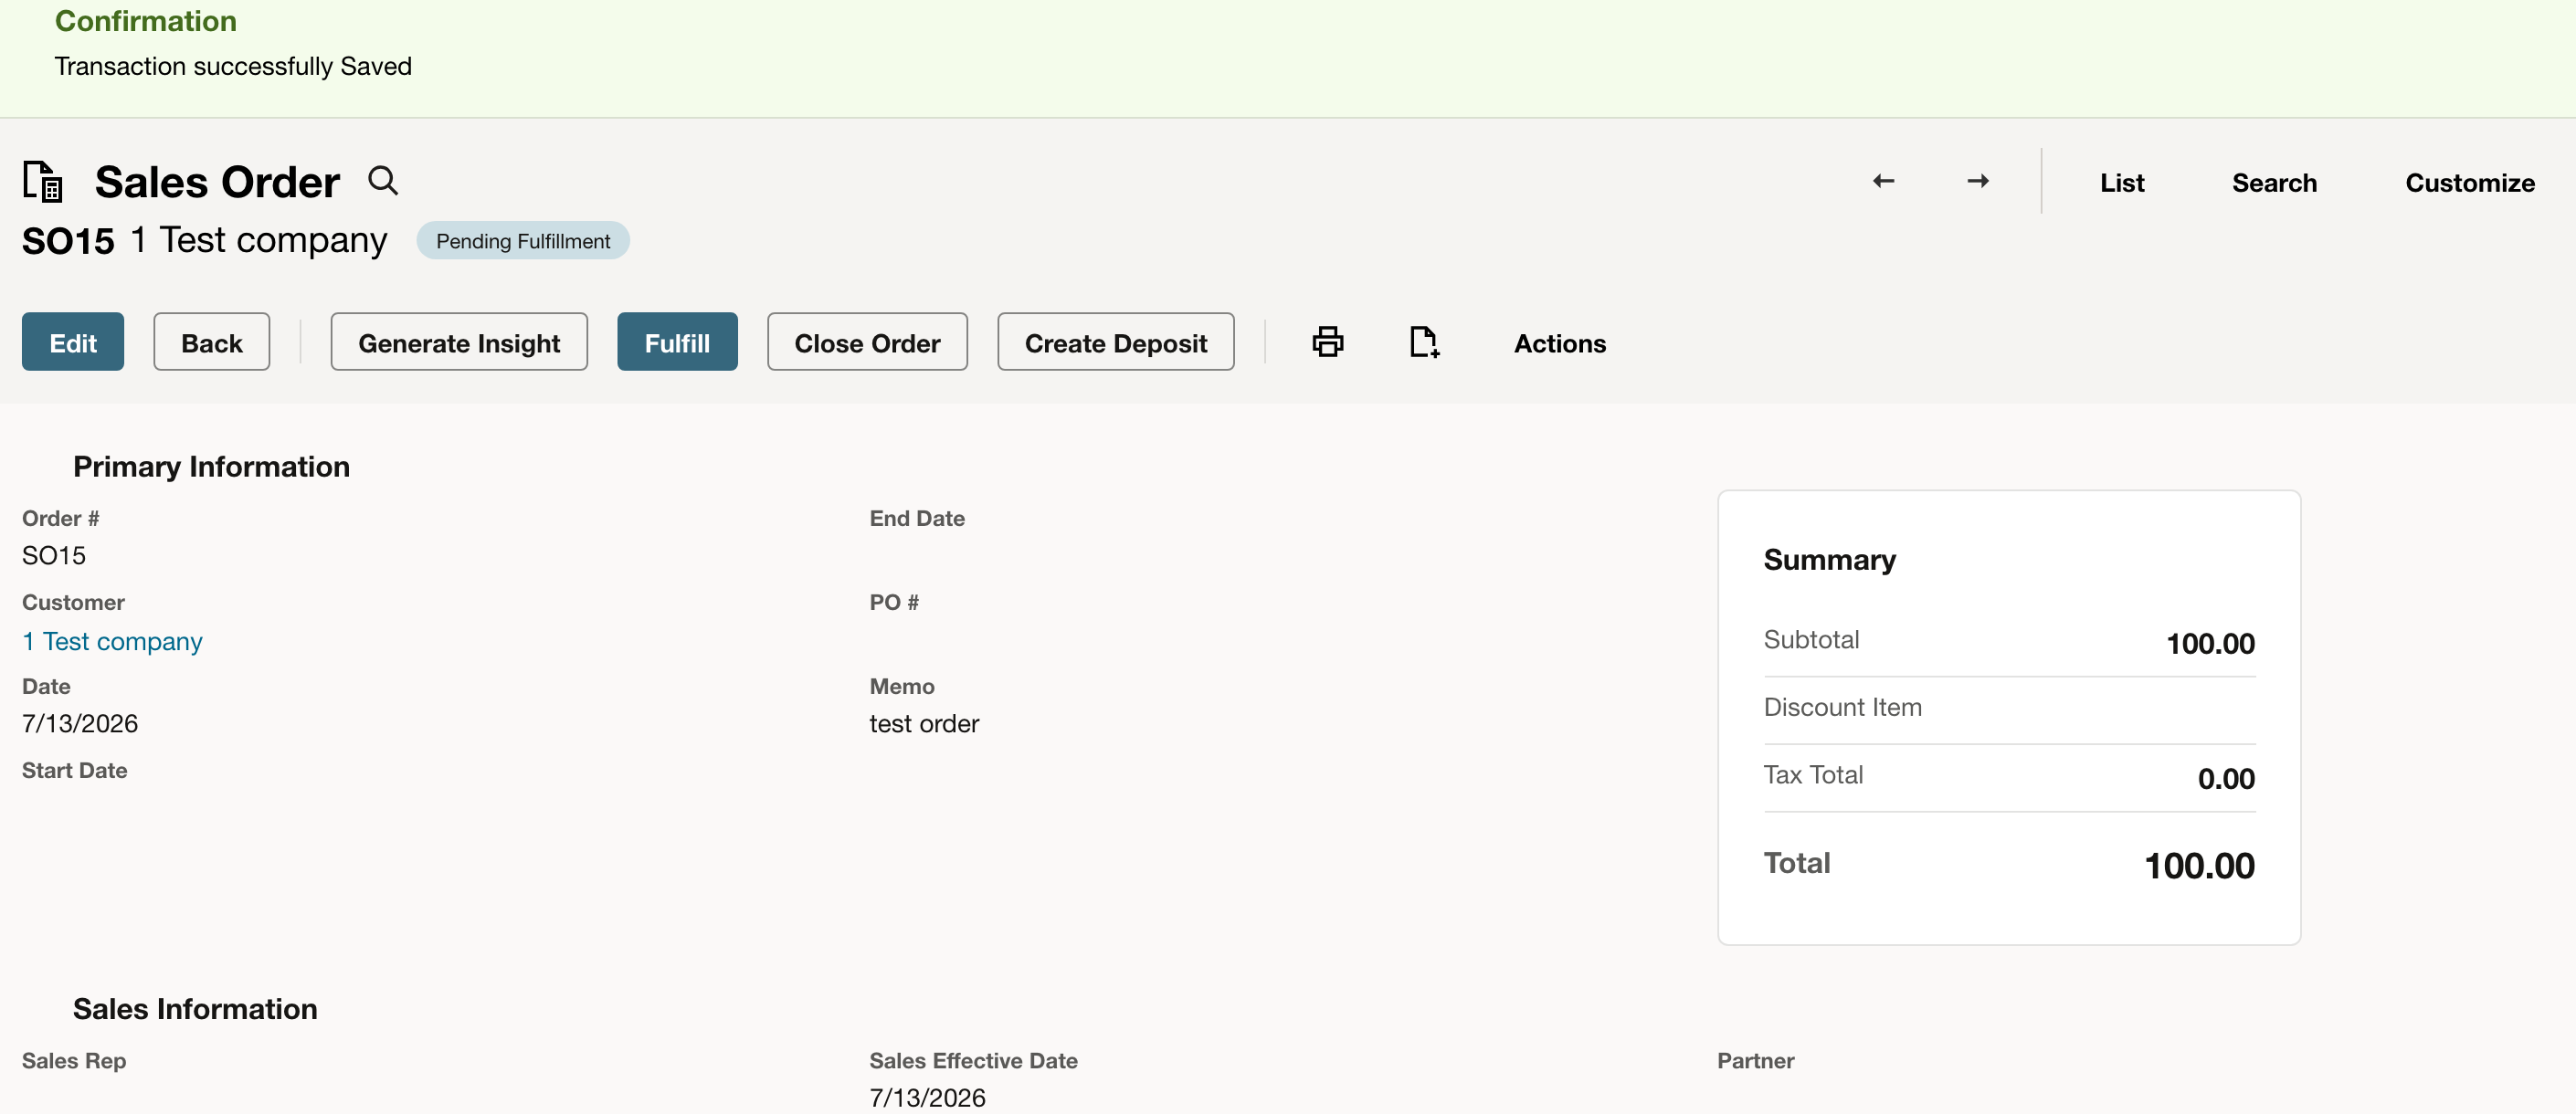
Task: Click the Sales Order record type icon
Action: (x=43, y=181)
